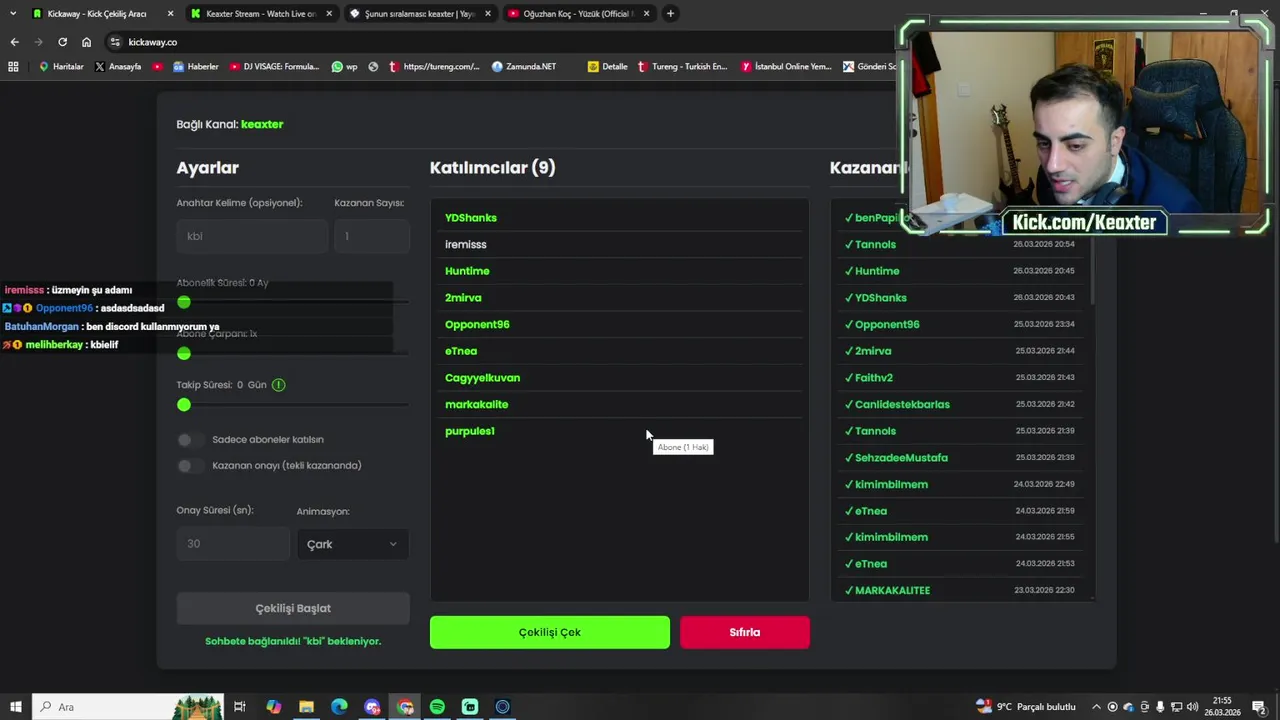Image resolution: width=1280 pixels, height=720 pixels.
Task: Click the Anahtar Kelime input field
Action: 252,237
